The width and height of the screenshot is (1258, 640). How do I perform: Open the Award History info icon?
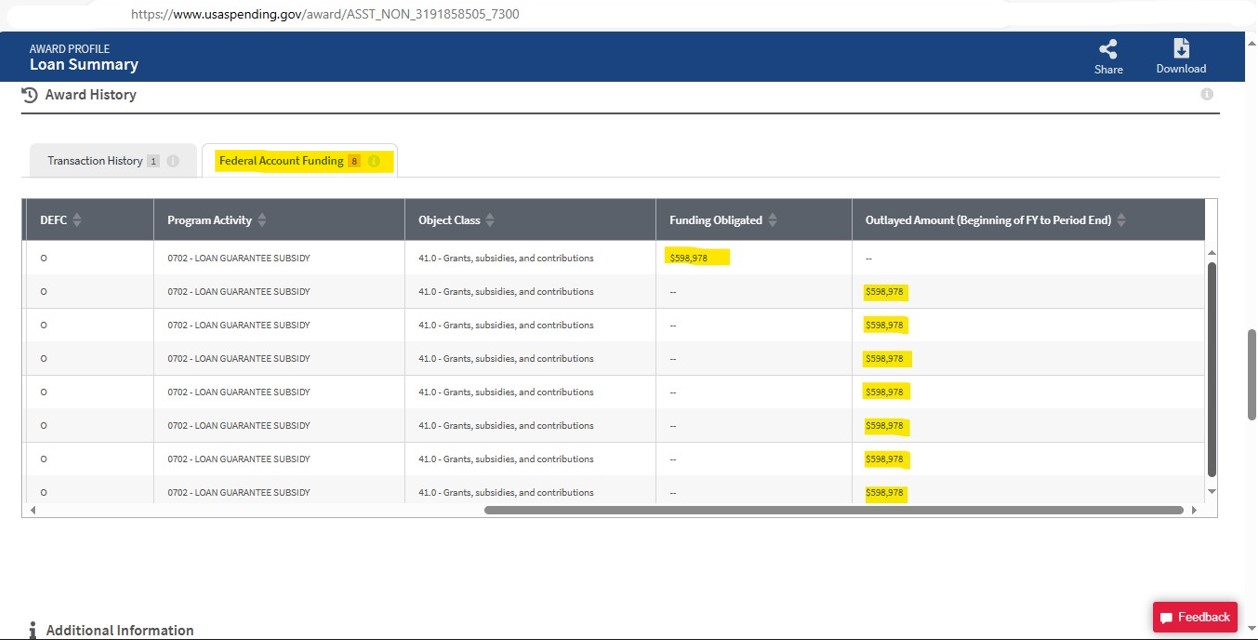(x=1207, y=94)
